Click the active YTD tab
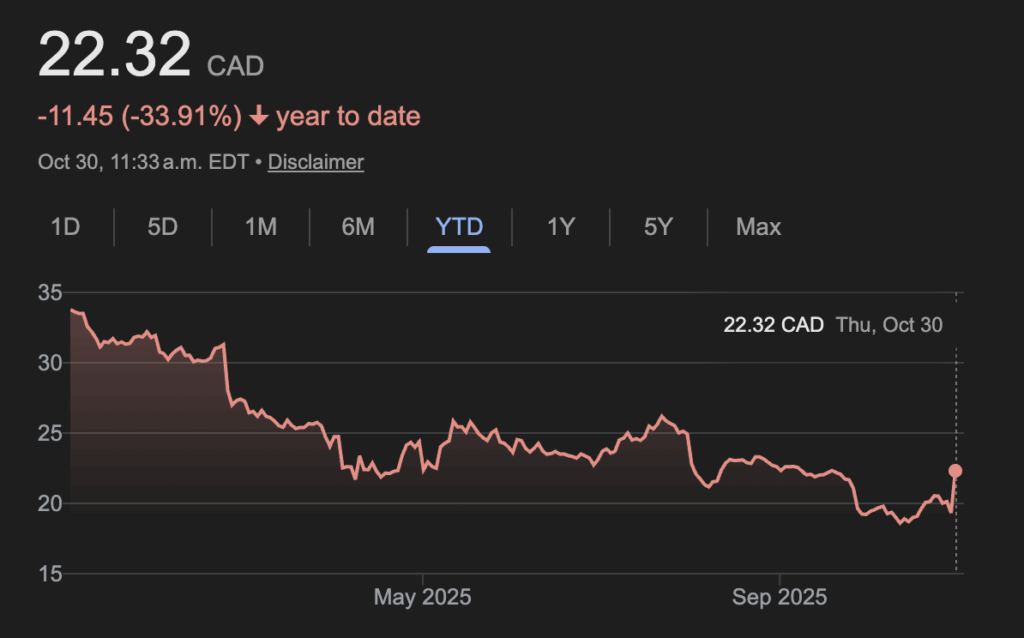The height and width of the screenshot is (638, 1024). click(459, 227)
